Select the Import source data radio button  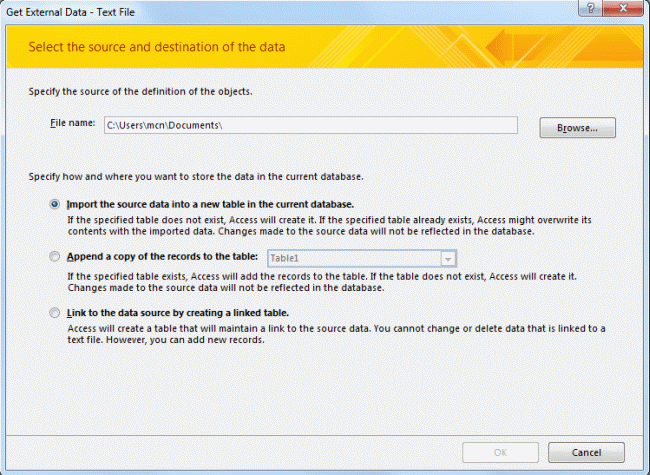coord(54,203)
